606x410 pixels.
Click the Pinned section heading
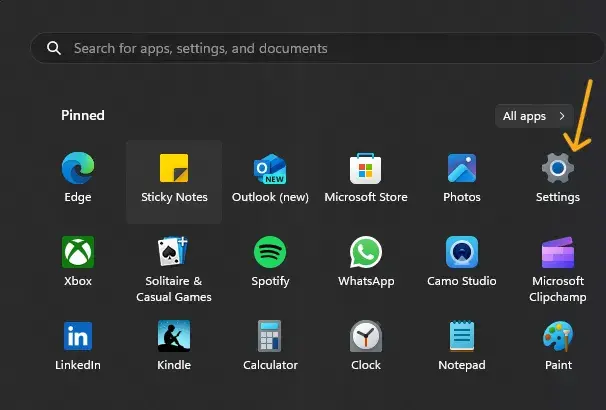pos(83,115)
